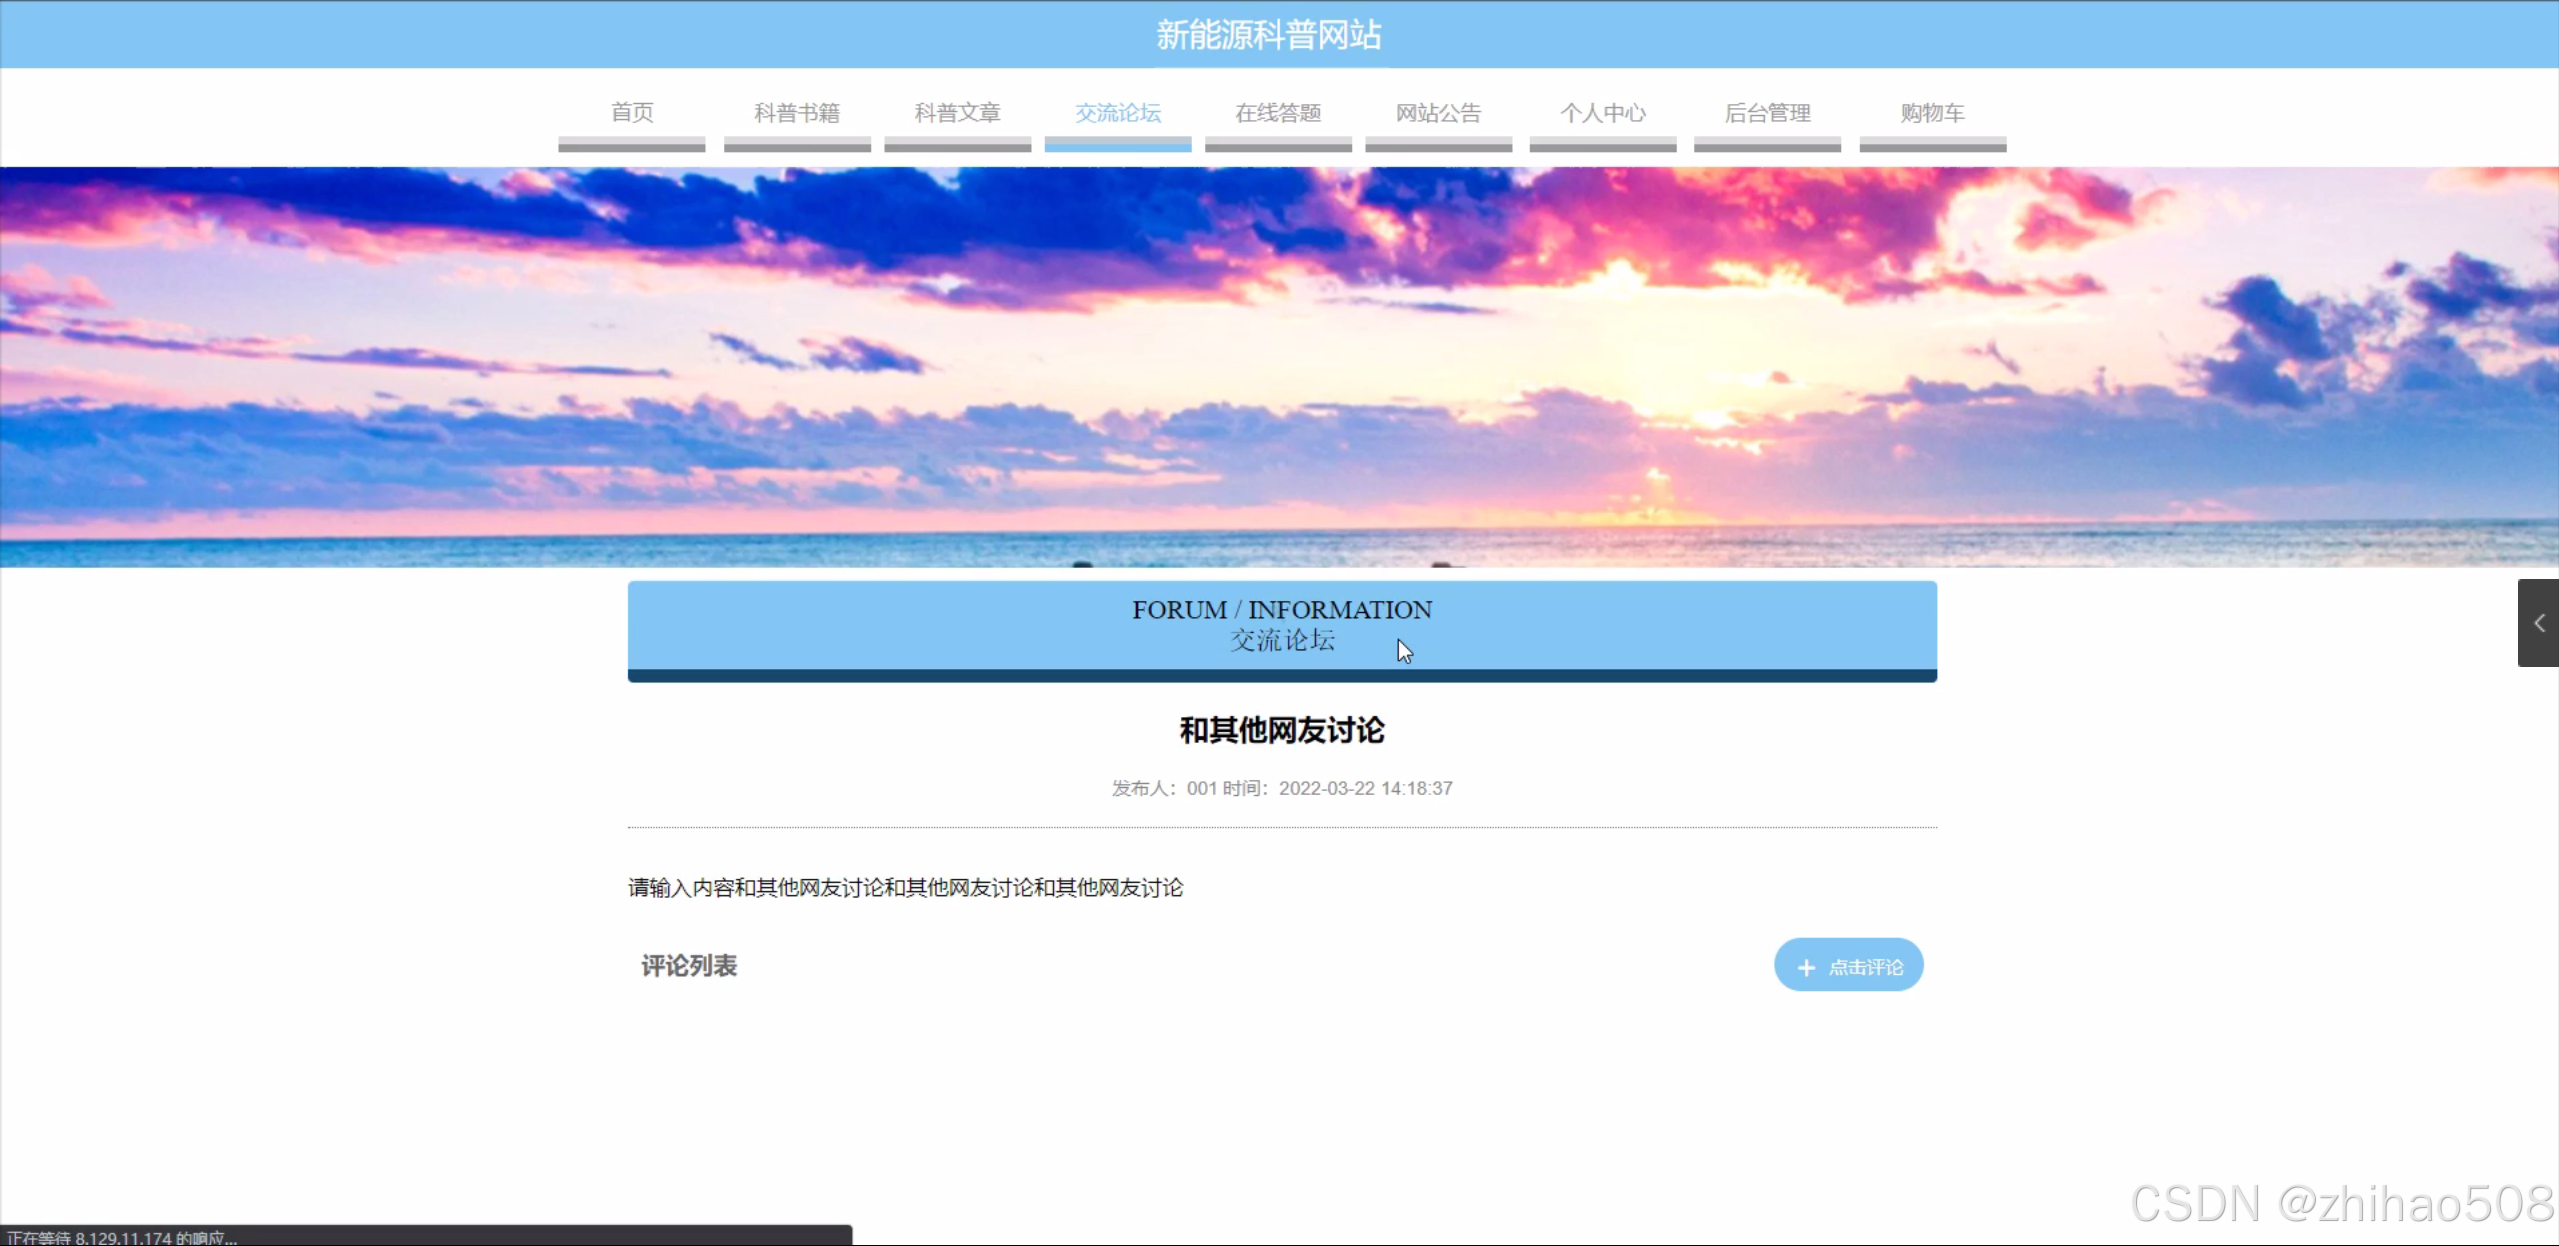
Task: Click the post title 和其他网友讨论
Action: coord(1281,731)
